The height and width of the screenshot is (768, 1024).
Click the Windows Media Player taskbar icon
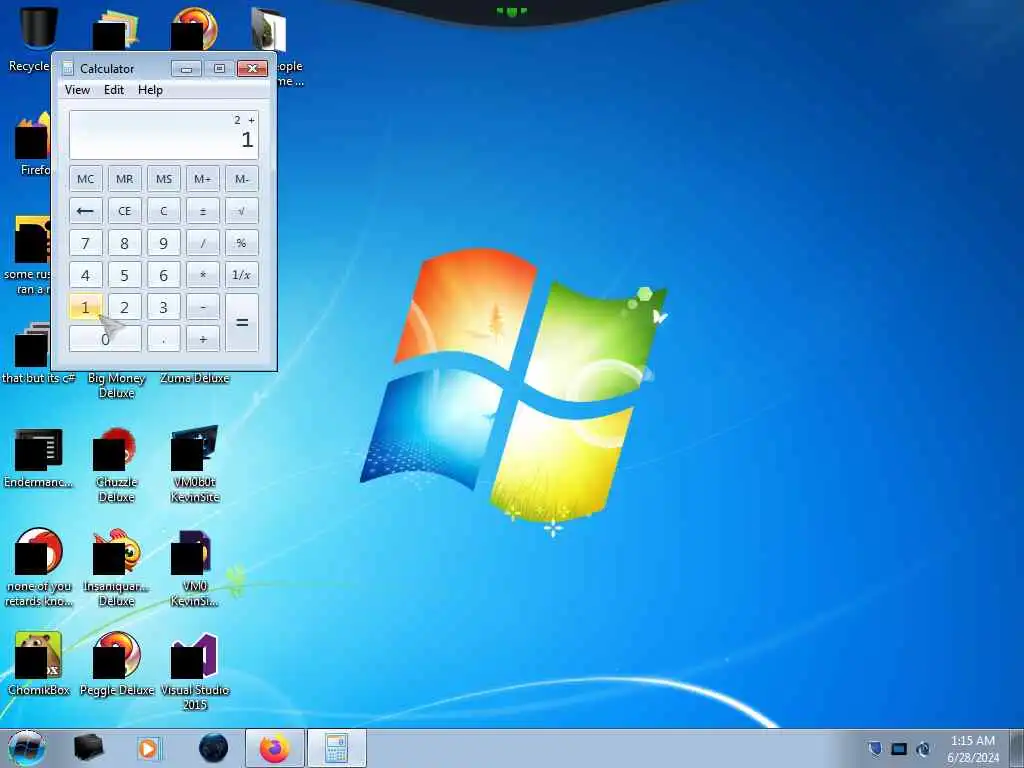point(149,748)
